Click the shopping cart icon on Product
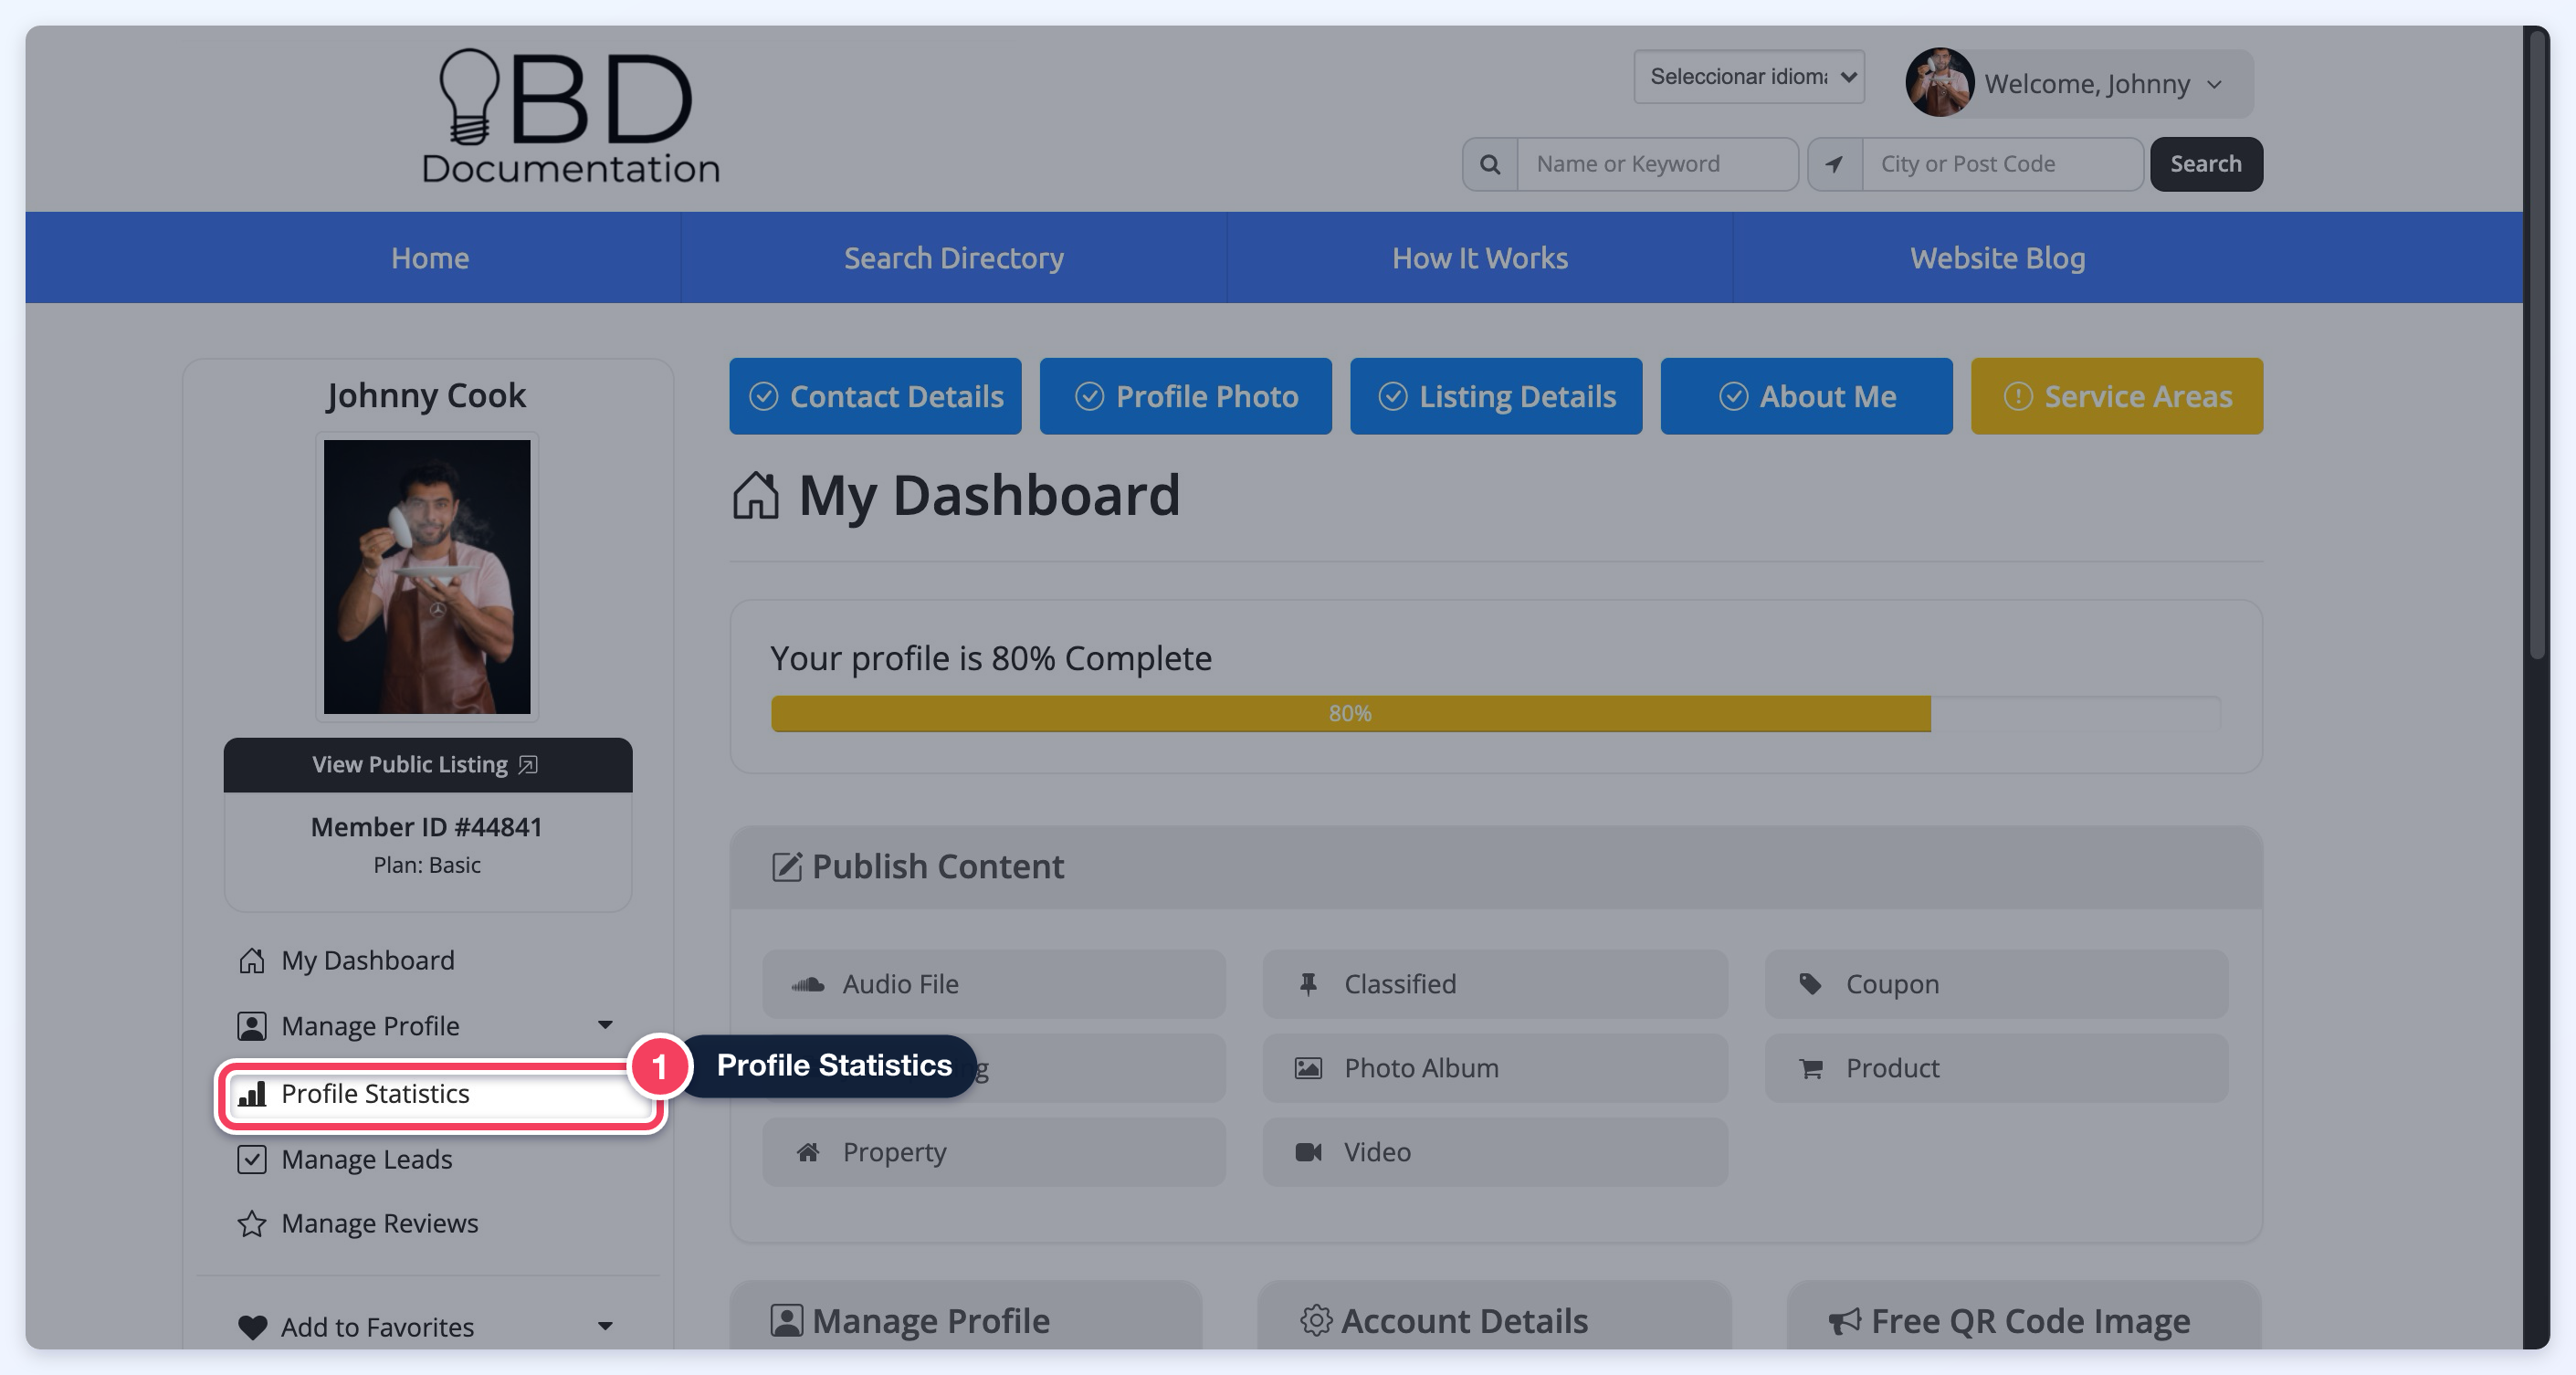The width and height of the screenshot is (2576, 1375). (1810, 1068)
